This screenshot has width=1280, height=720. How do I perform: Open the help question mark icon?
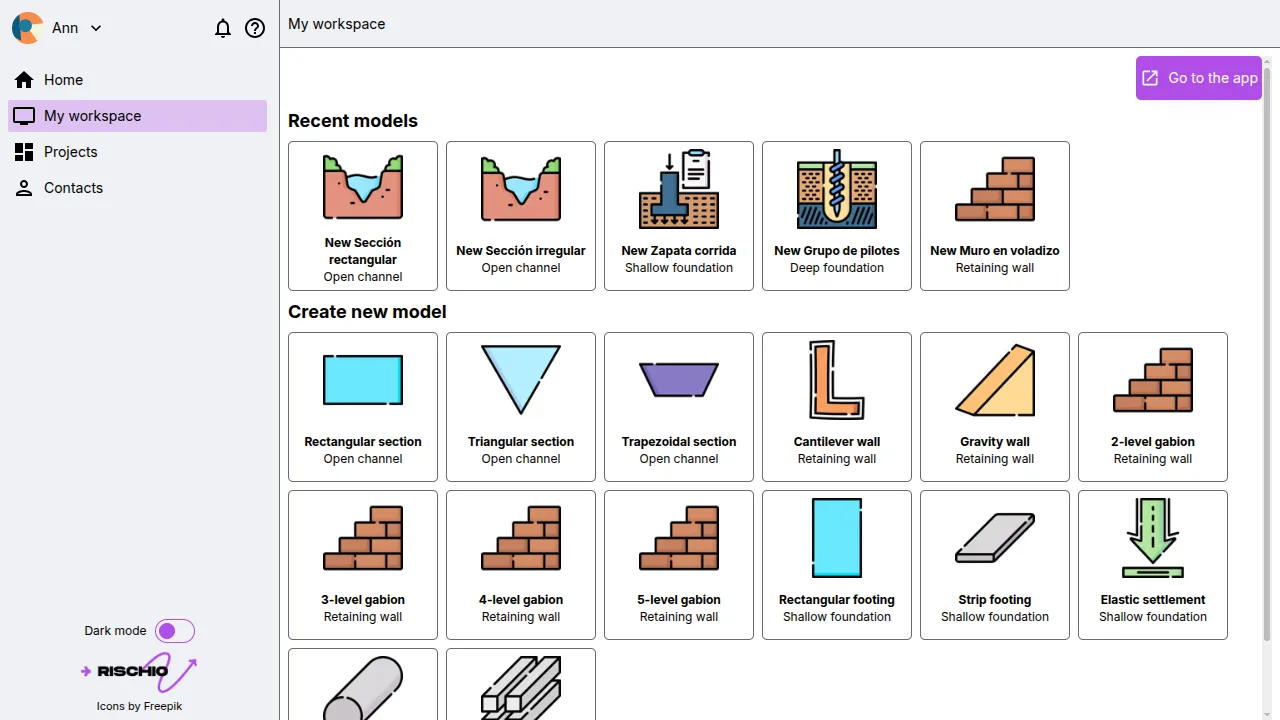(x=255, y=28)
